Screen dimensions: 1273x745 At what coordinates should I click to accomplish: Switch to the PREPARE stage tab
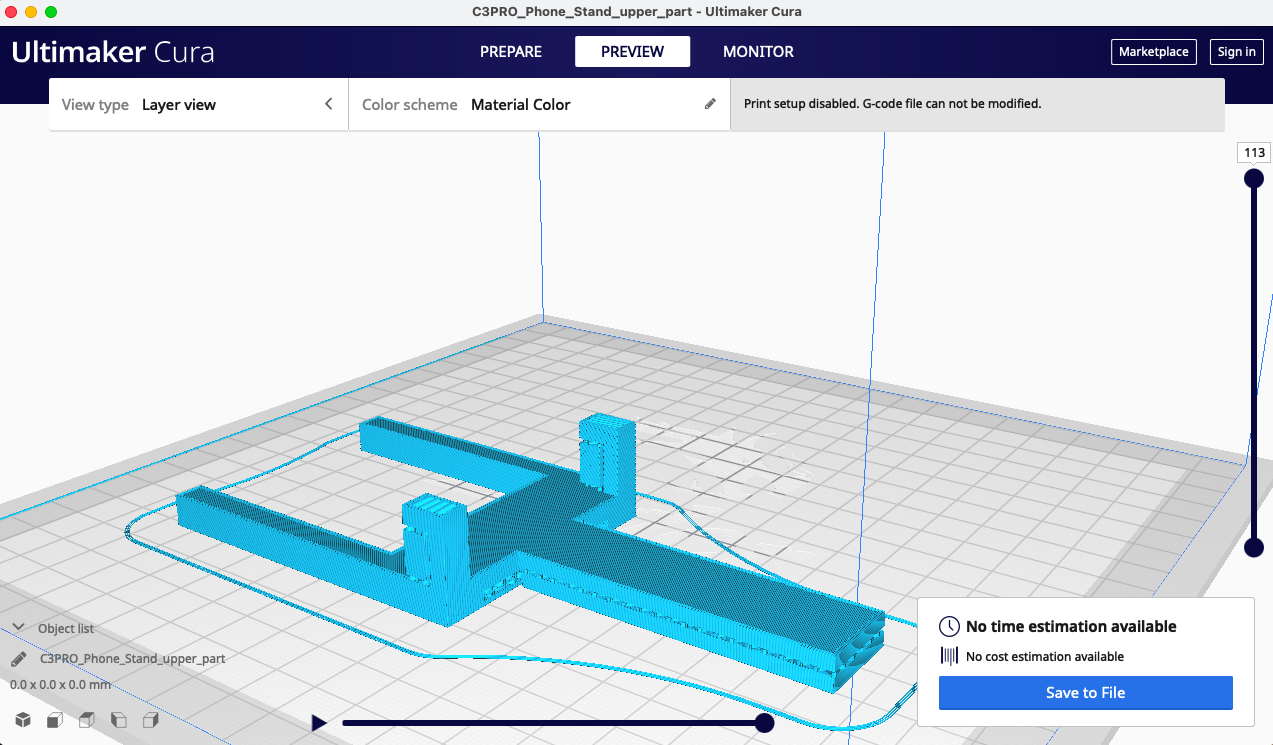[x=510, y=52]
